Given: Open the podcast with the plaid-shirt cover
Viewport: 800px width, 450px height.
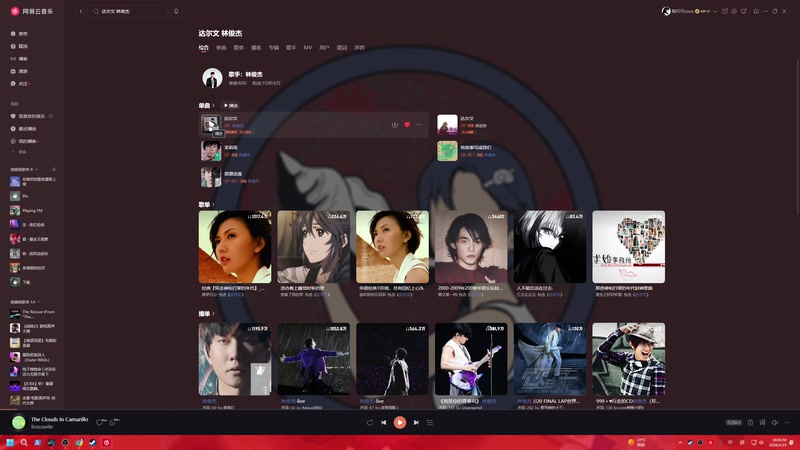Looking at the screenshot, I should [x=629, y=359].
